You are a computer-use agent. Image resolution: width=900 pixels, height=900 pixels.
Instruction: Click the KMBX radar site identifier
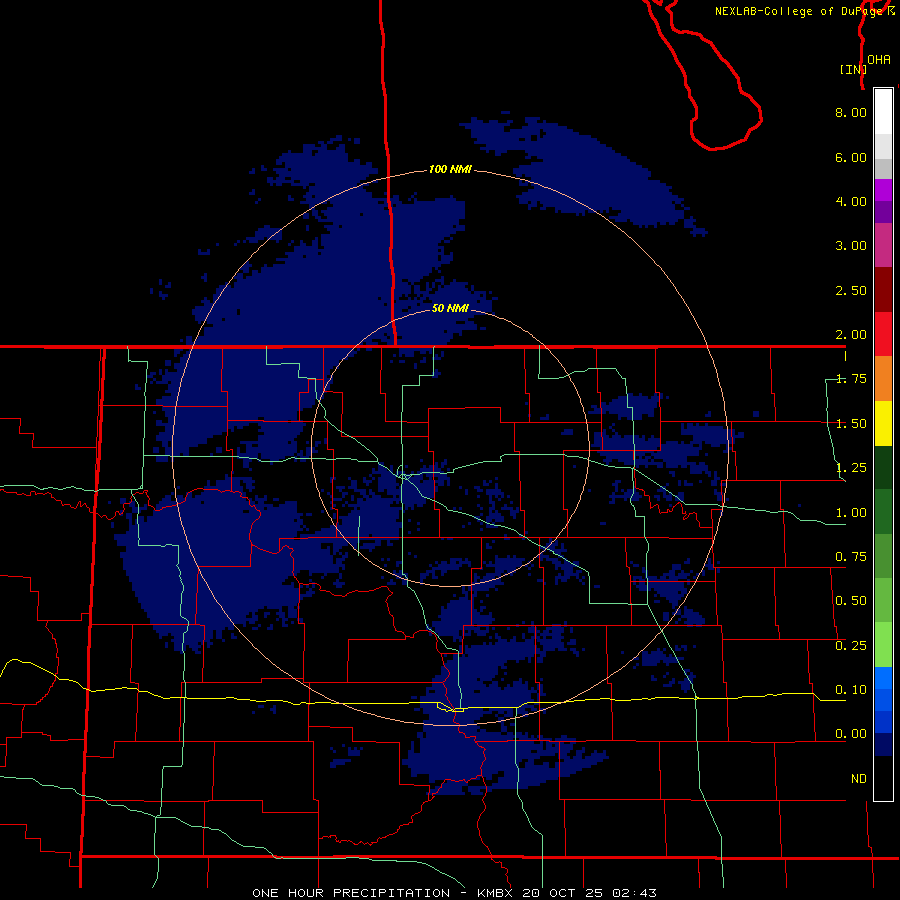pyautogui.click(x=496, y=893)
